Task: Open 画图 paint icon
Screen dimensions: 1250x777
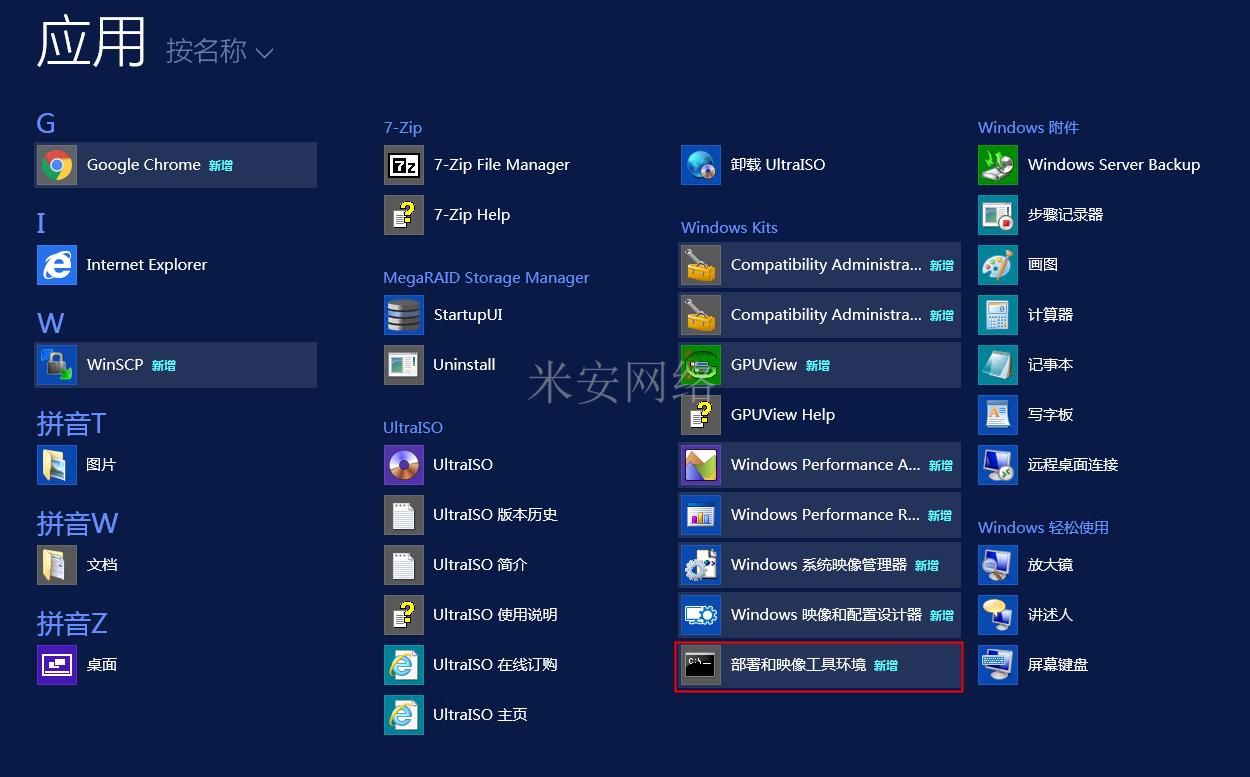Action: click(x=998, y=265)
